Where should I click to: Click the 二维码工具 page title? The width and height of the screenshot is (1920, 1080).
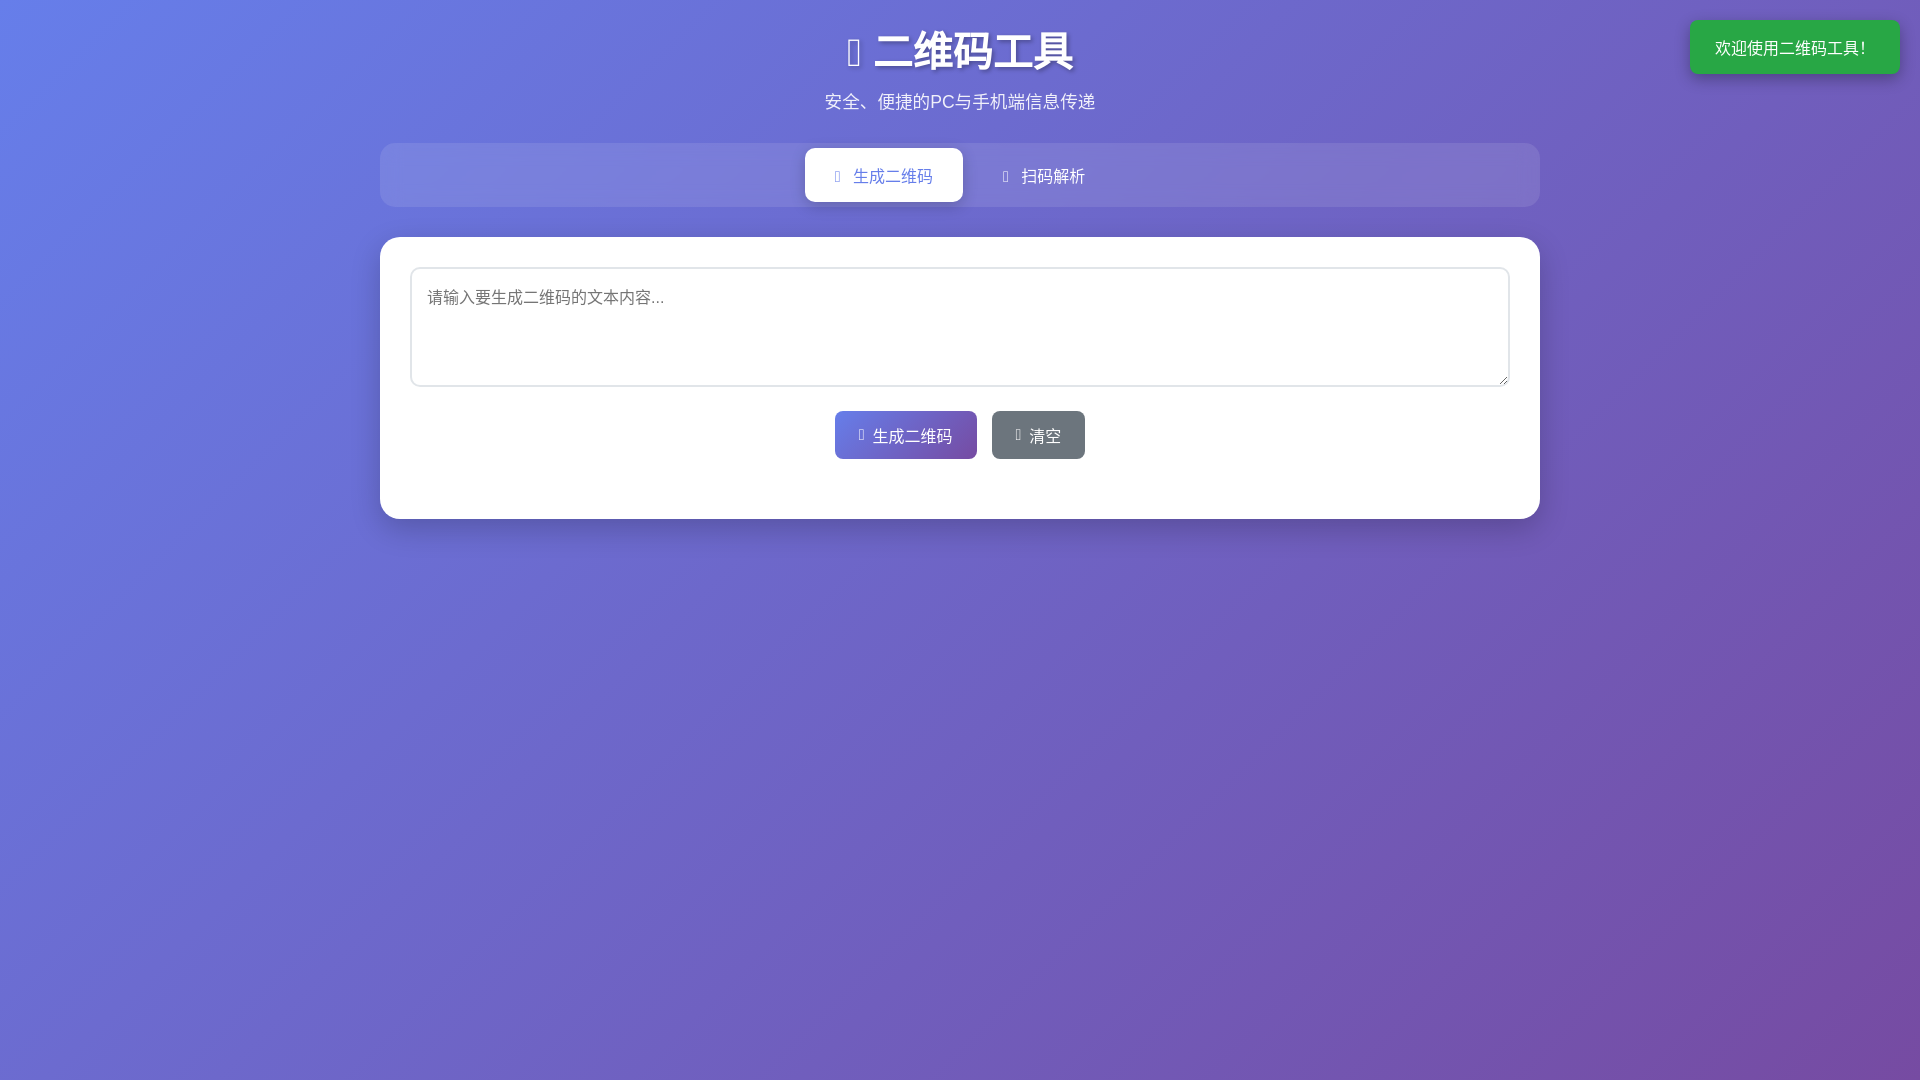click(973, 51)
